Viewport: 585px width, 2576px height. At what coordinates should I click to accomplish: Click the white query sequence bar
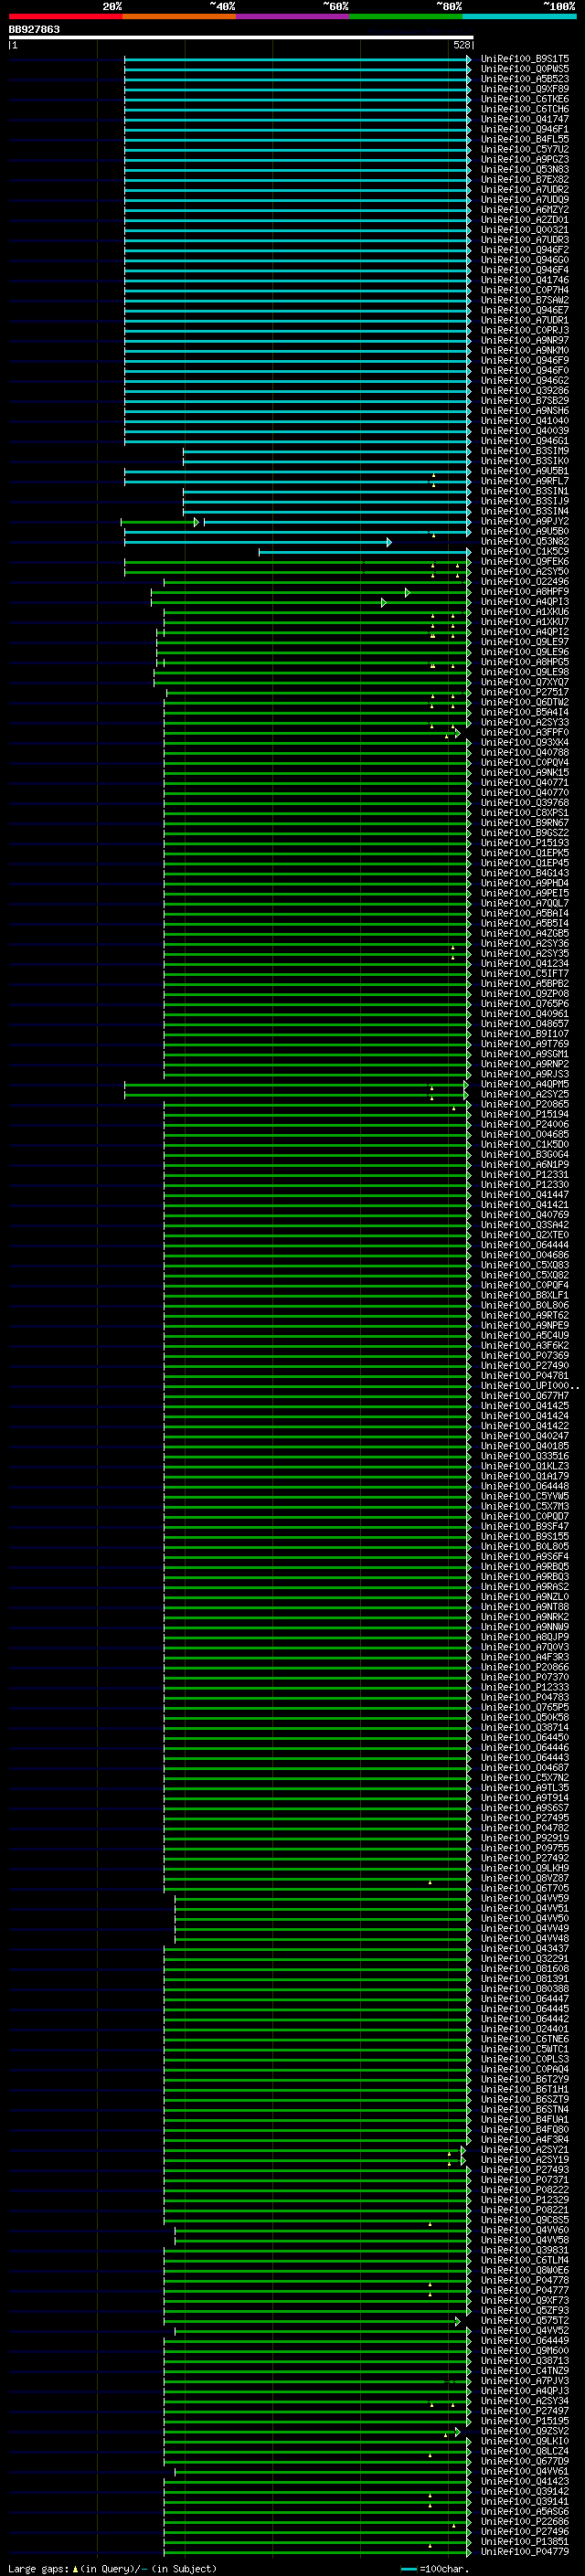tap(241, 37)
